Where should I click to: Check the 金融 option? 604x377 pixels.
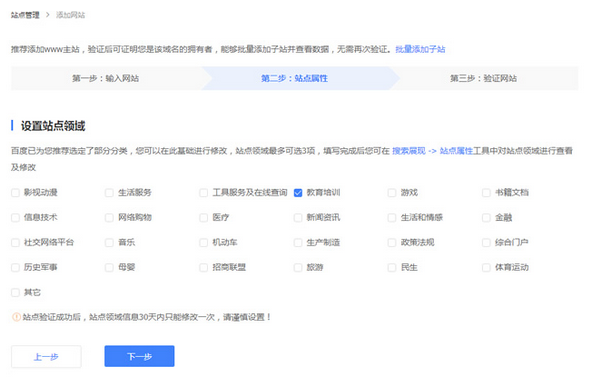(x=486, y=218)
